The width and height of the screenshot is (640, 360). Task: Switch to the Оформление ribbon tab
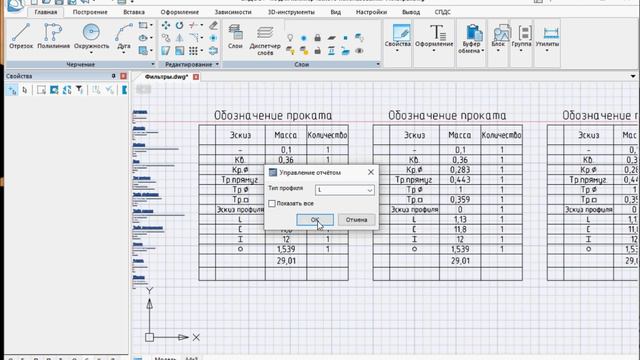click(180, 12)
